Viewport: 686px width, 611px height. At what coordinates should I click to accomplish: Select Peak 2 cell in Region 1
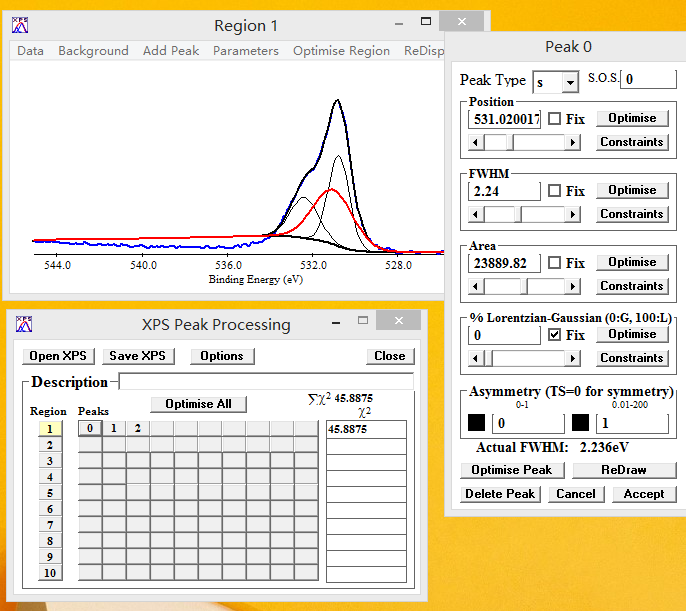138,428
